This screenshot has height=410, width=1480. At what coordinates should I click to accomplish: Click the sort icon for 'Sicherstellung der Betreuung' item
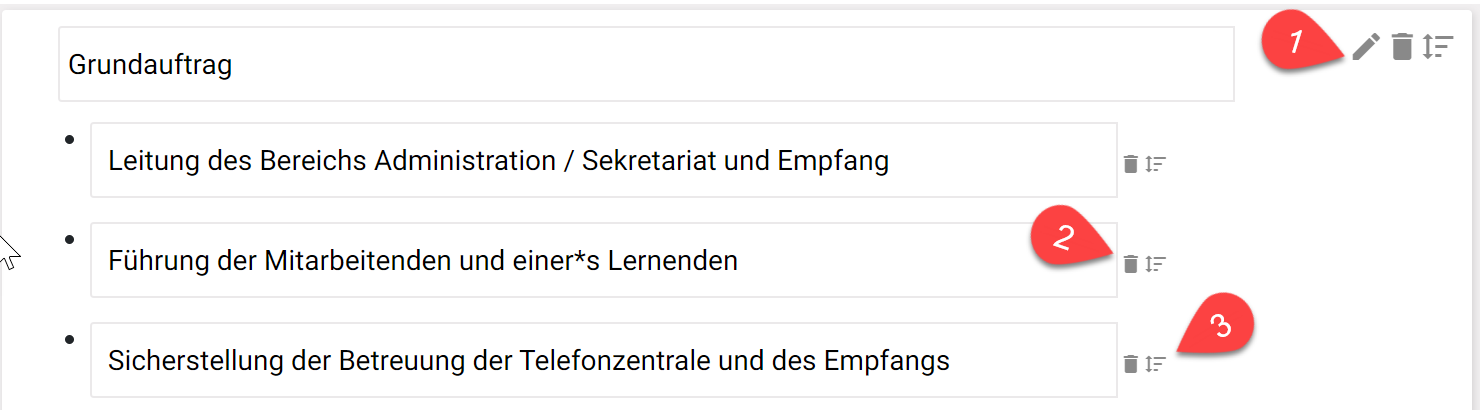[1156, 364]
